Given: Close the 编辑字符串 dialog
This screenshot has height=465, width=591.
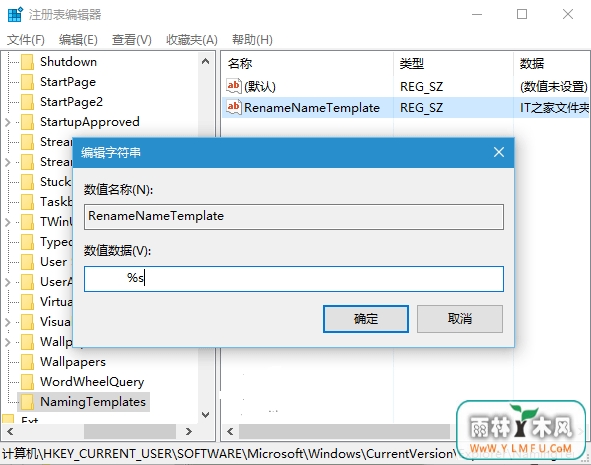Looking at the screenshot, I should [x=499, y=152].
